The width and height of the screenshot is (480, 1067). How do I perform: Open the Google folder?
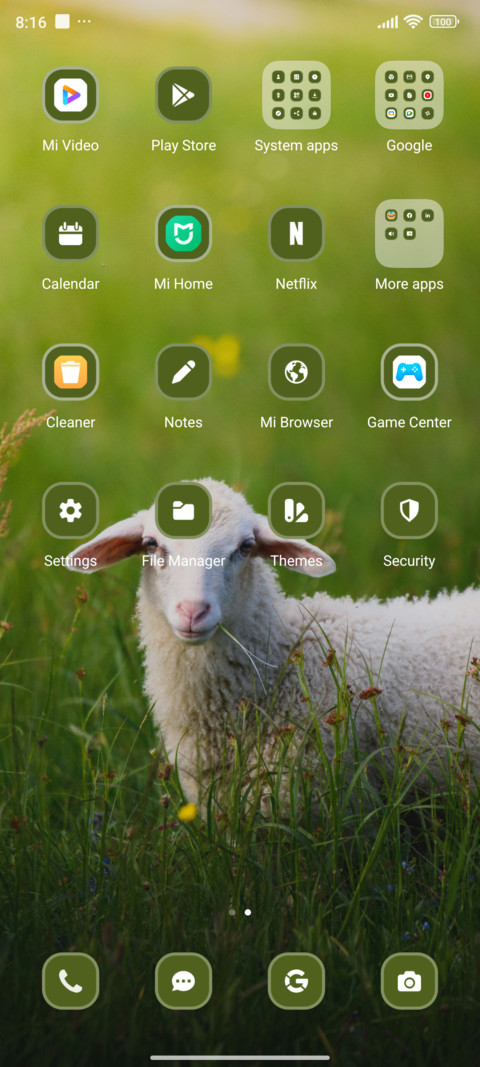409,95
